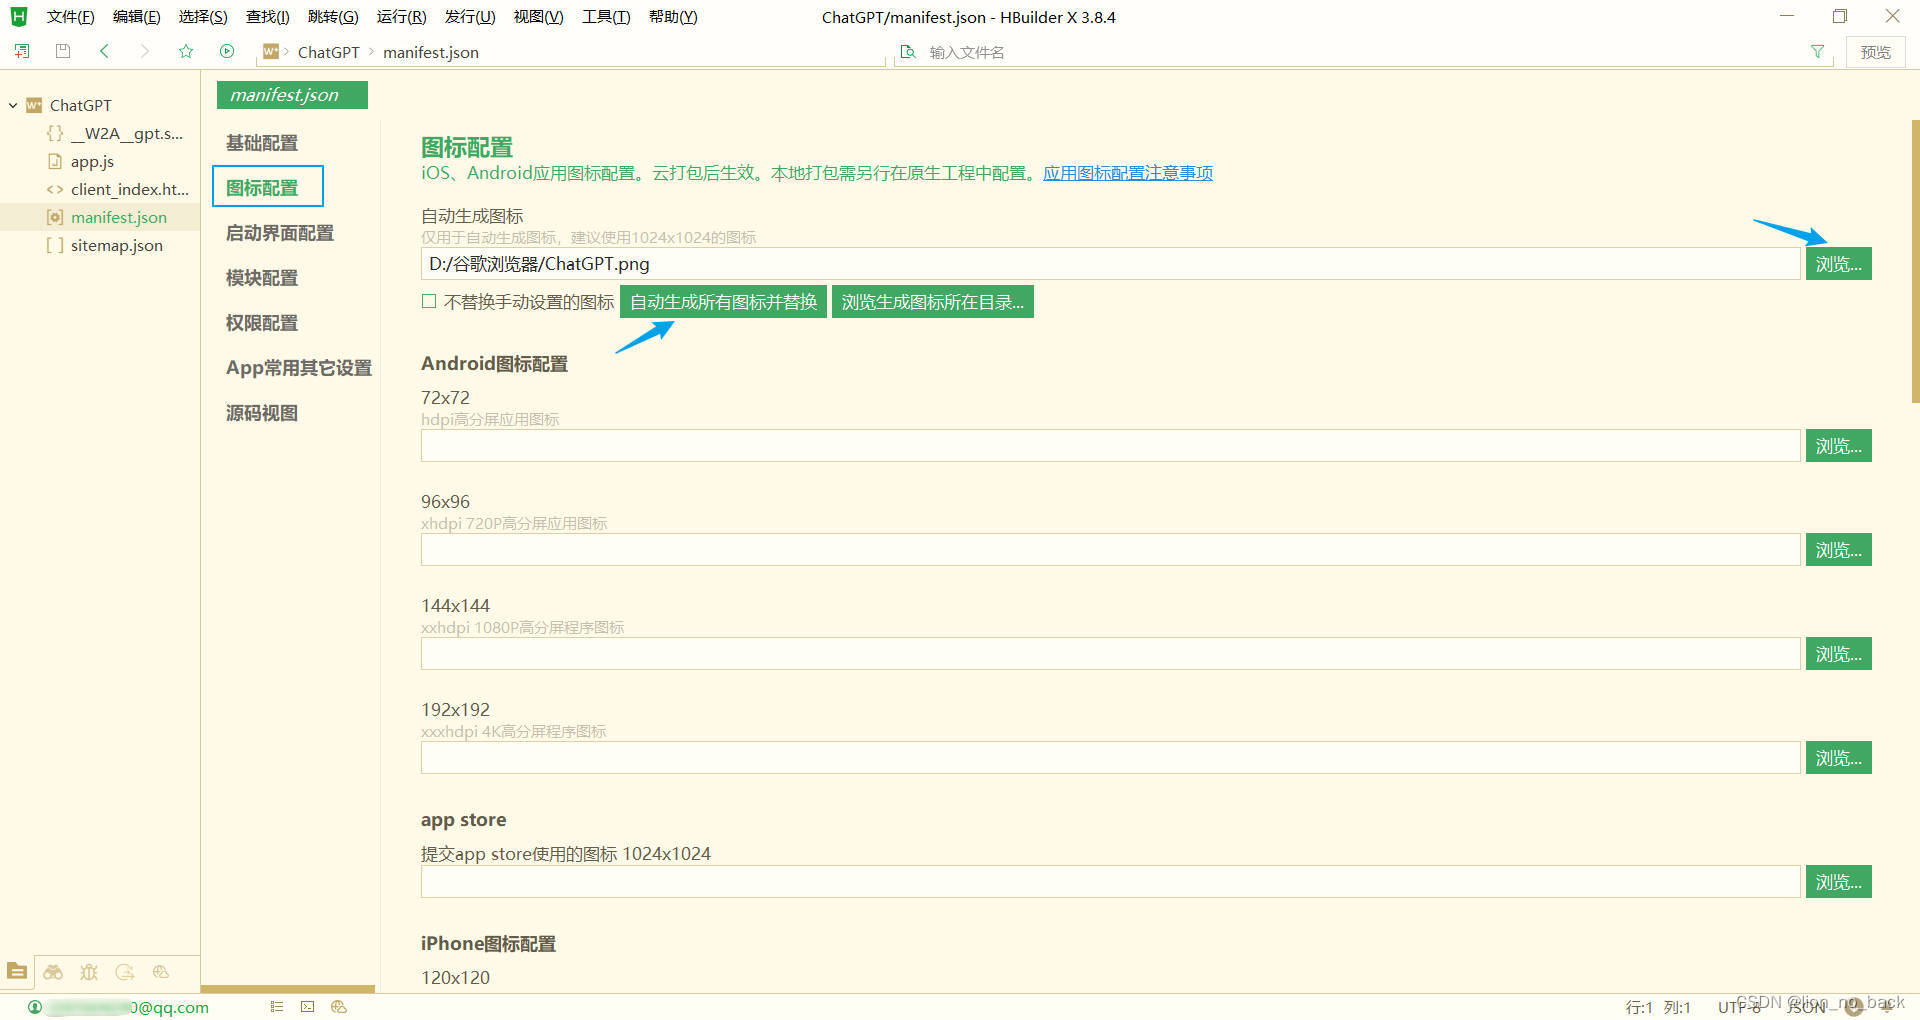Viewport: 1920px width, 1020px height.
Task: Click 浏览 button for 72x72 icon
Action: 1838,446
